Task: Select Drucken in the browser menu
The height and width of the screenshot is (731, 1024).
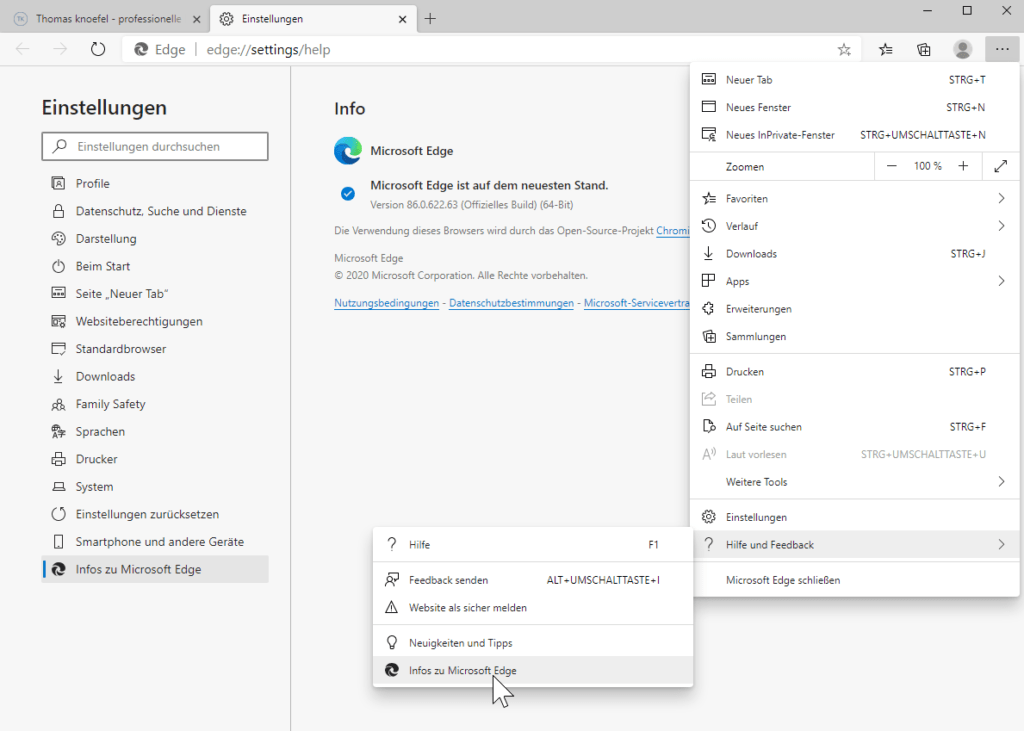Action: [854, 372]
